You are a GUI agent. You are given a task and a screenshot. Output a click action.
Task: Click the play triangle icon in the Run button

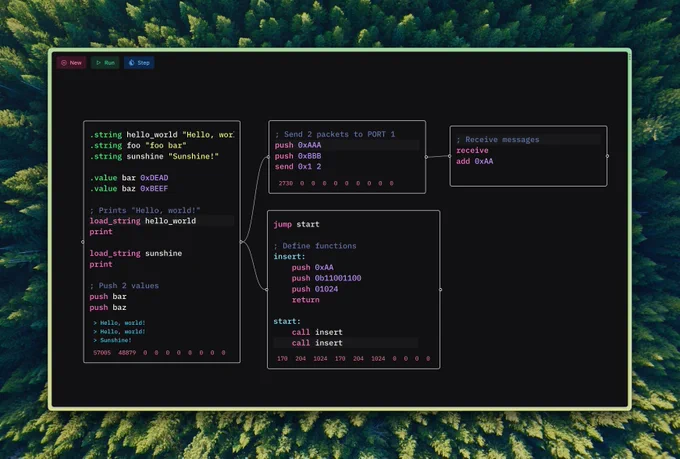pyautogui.click(x=98, y=63)
